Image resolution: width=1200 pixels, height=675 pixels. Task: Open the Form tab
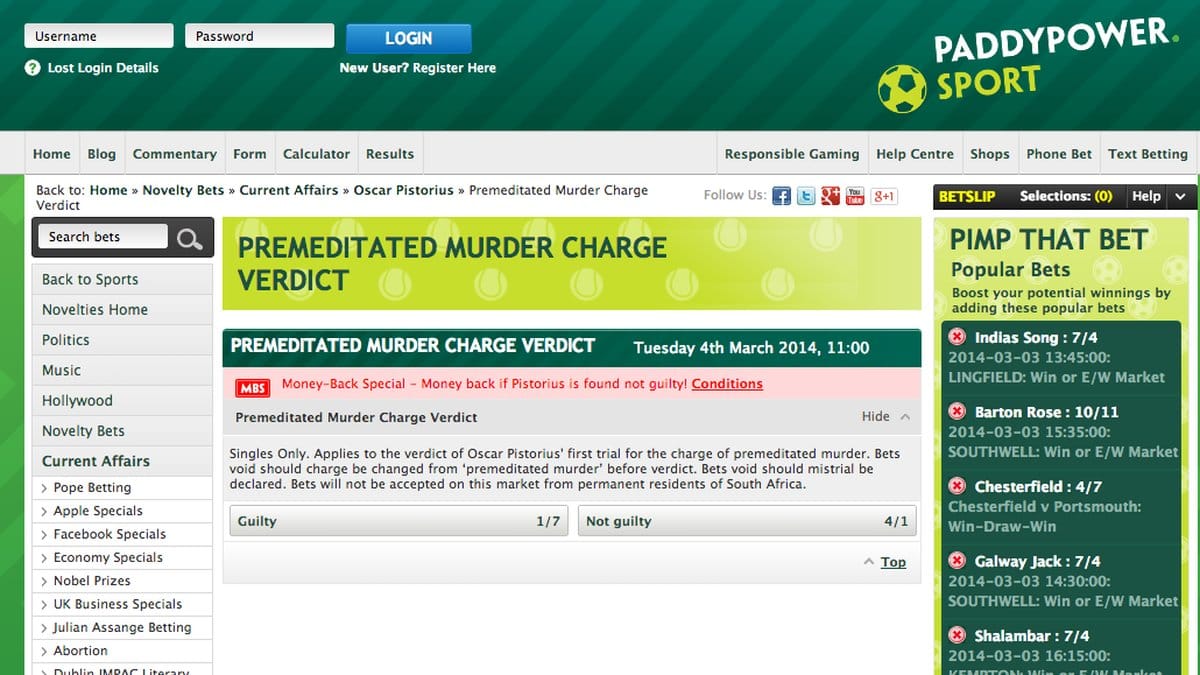pyautogui.click(x=250, y=154)
